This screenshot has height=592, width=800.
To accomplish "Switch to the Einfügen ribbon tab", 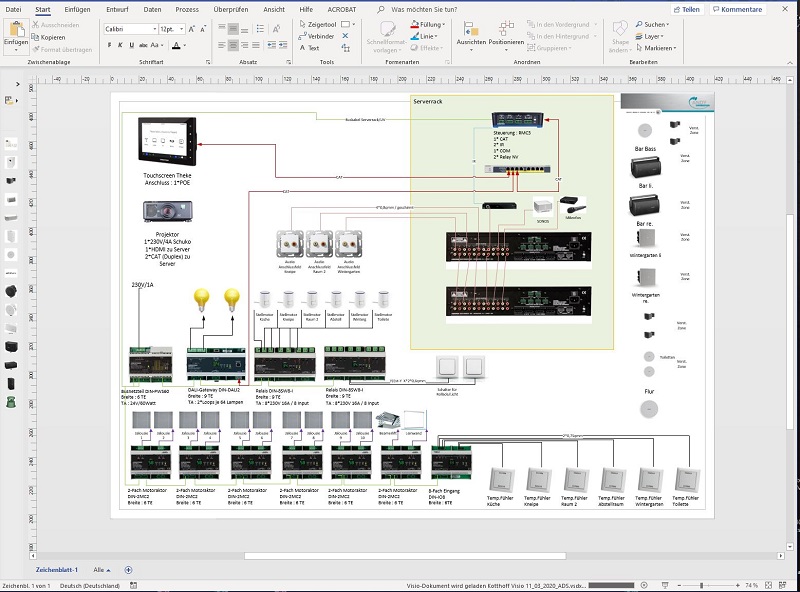I will [x=78, y=9].
